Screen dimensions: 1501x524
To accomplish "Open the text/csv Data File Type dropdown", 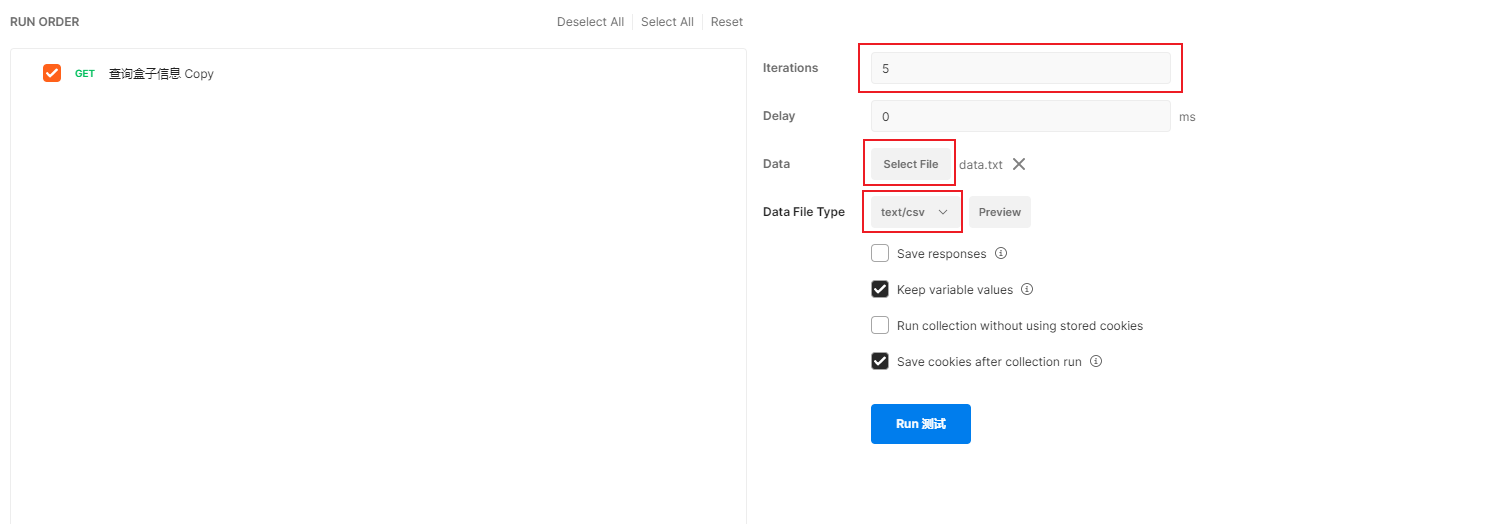I will [x=913, y=212].
